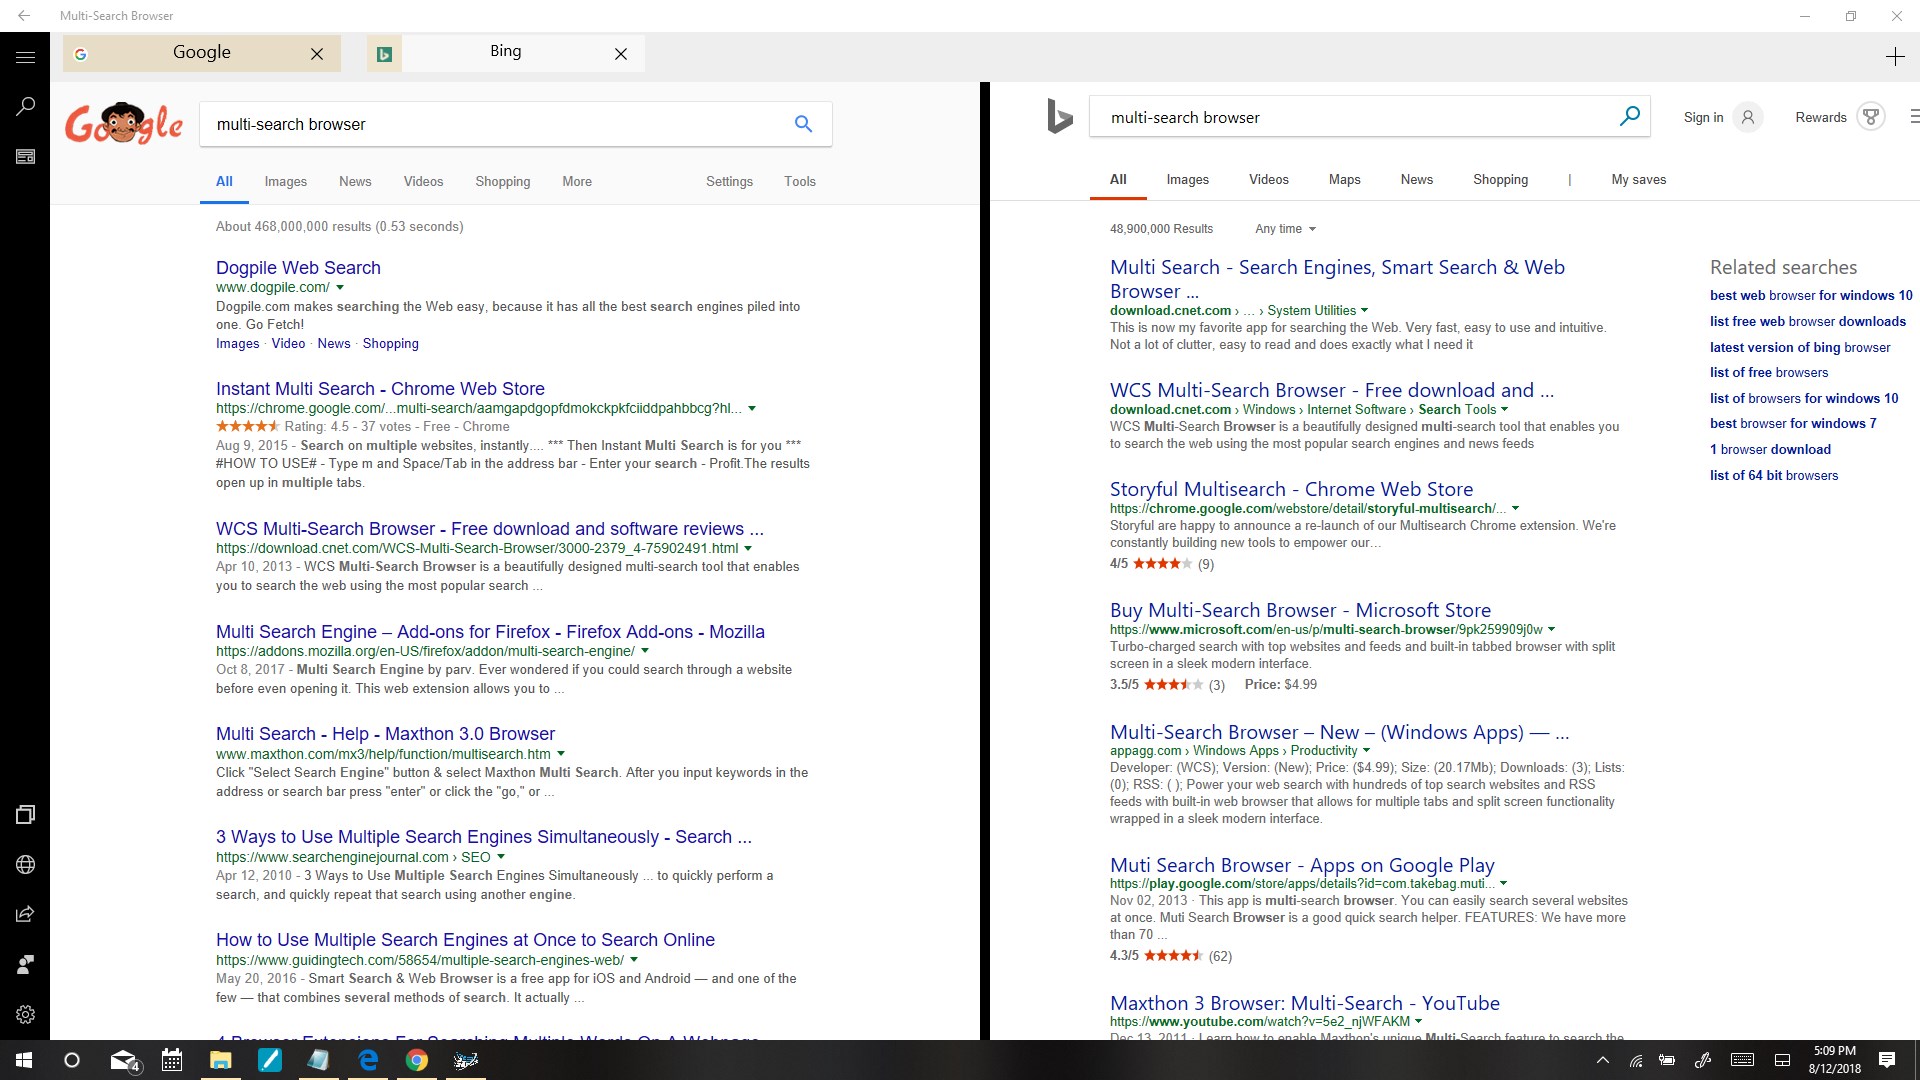1920x1080 pixels.
Task: Click the share icon in sidebar
Action: [x=25, y=914]
